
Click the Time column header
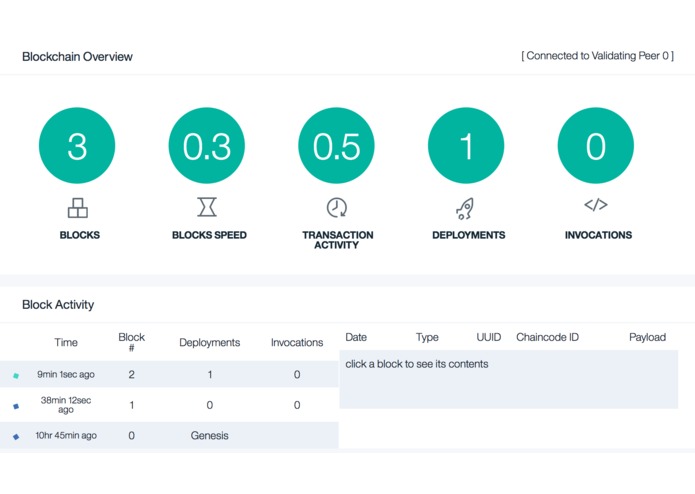(x=66, y=342)
